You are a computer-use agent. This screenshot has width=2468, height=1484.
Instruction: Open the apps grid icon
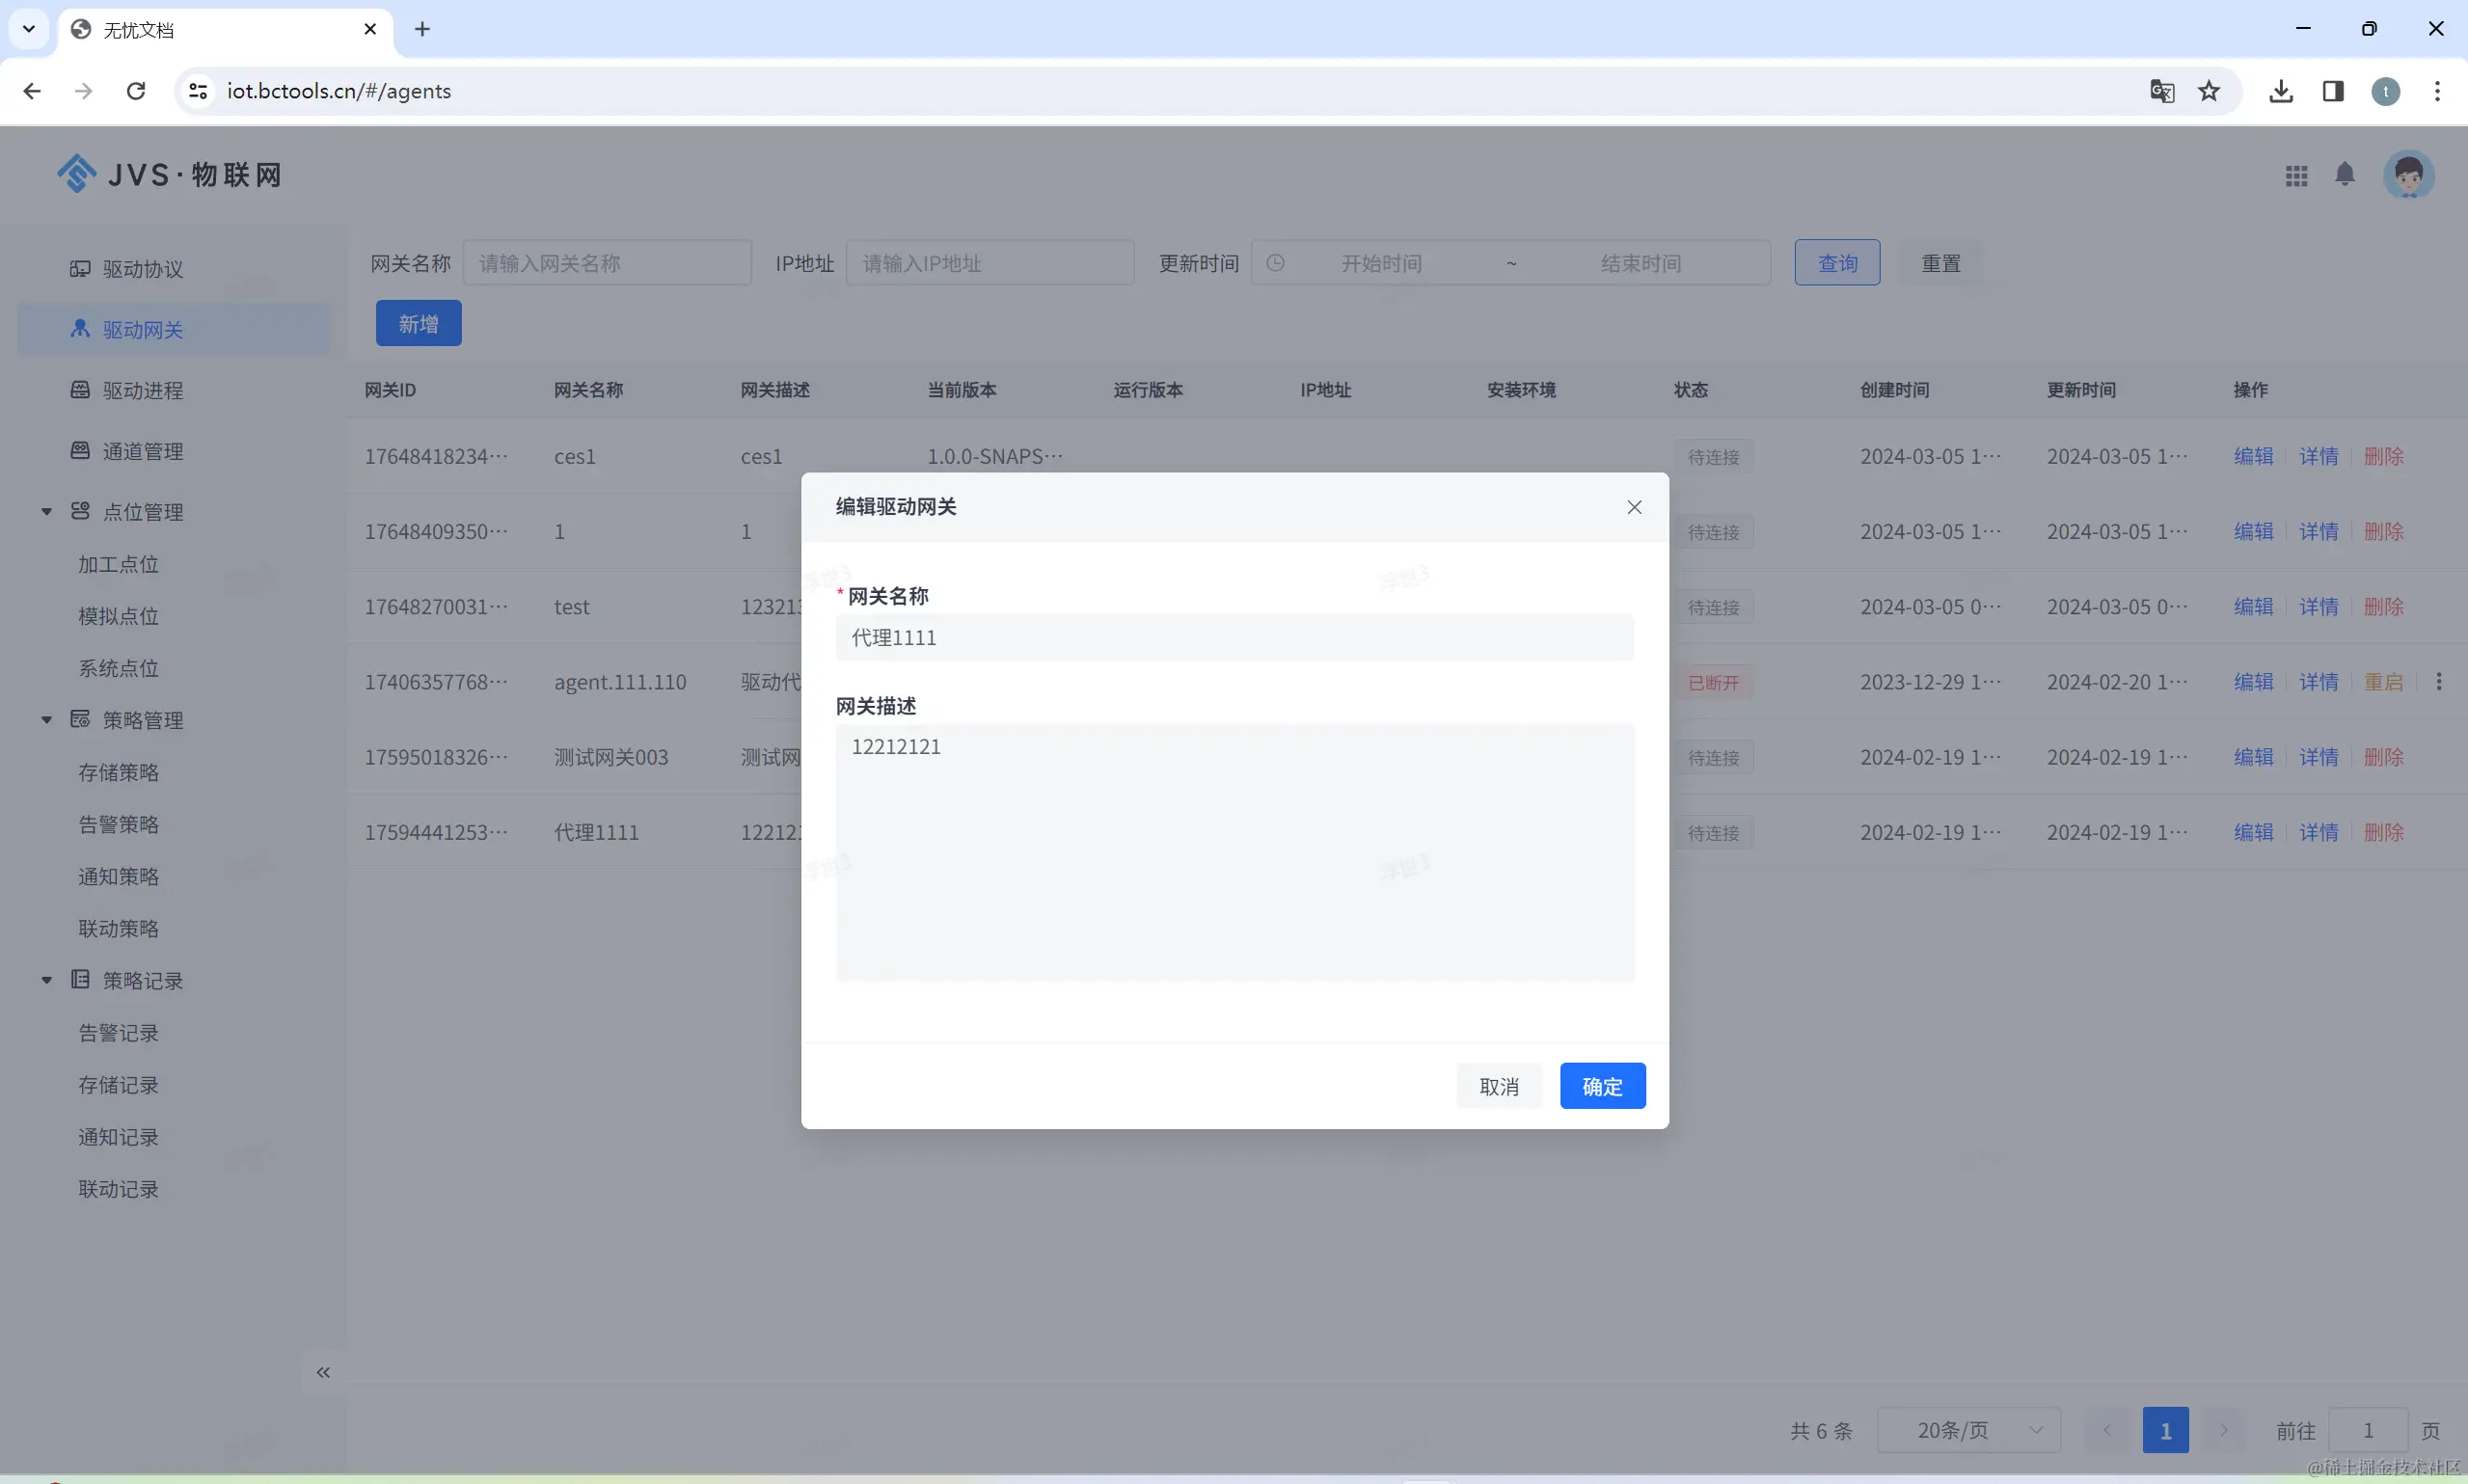click(2296, 176)
